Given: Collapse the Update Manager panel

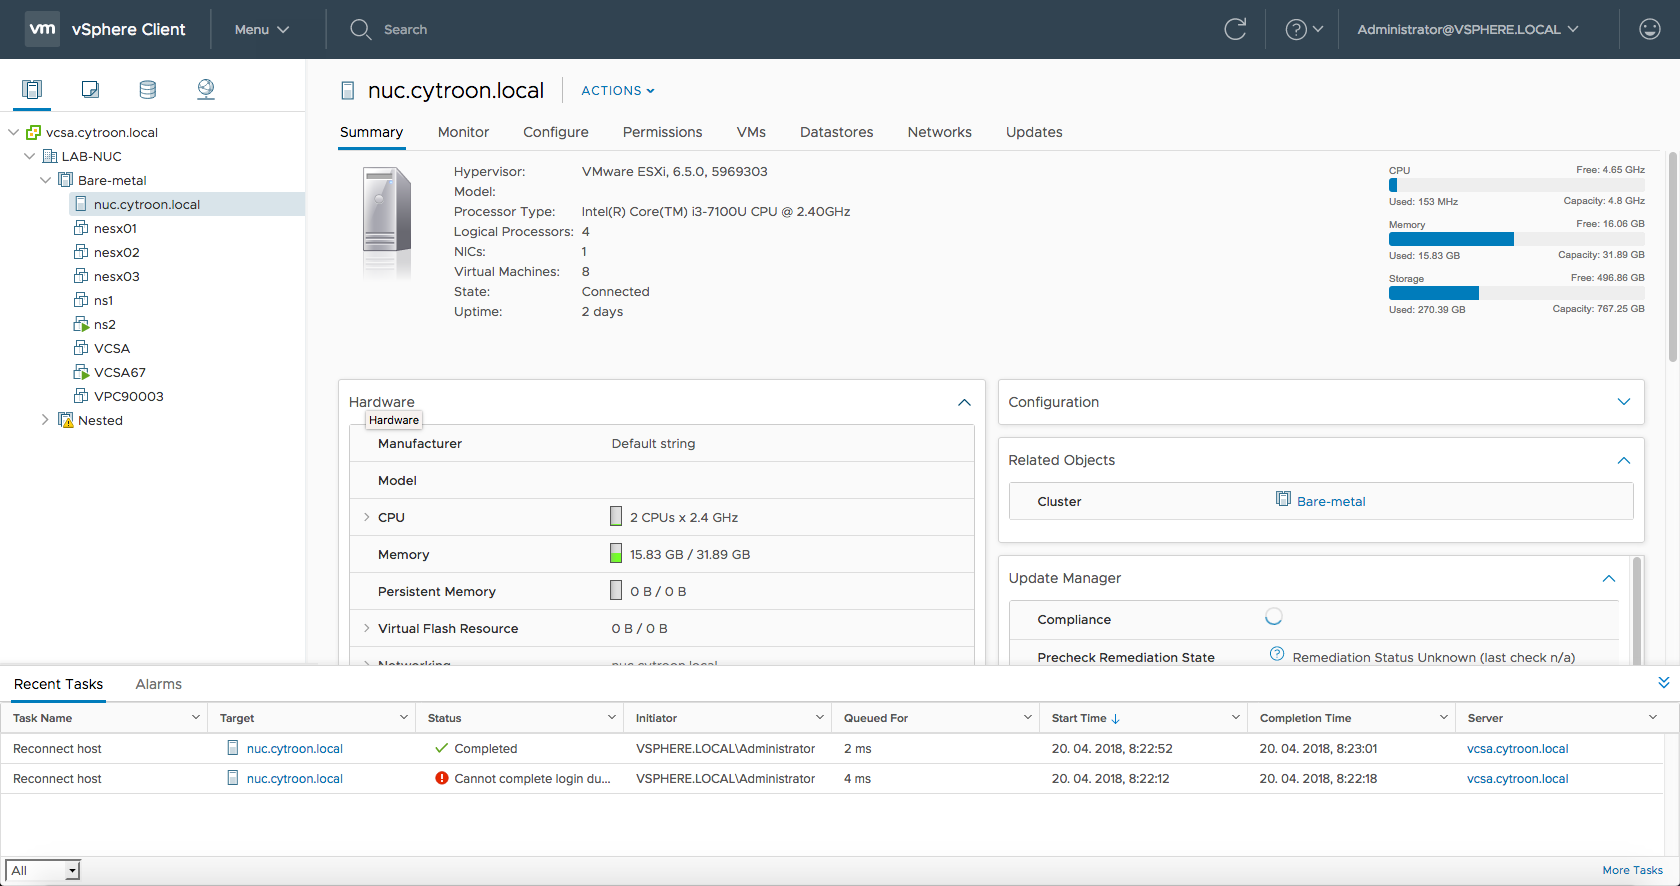Looking at the screenshot, I should pyautogui.click(x=1609, y=578).
